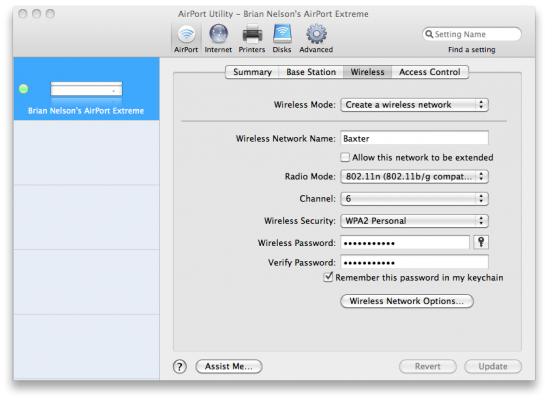Click the 'Wireless Mode:' label
Screen dimensions: 548x400
click(x=304, y=105)
